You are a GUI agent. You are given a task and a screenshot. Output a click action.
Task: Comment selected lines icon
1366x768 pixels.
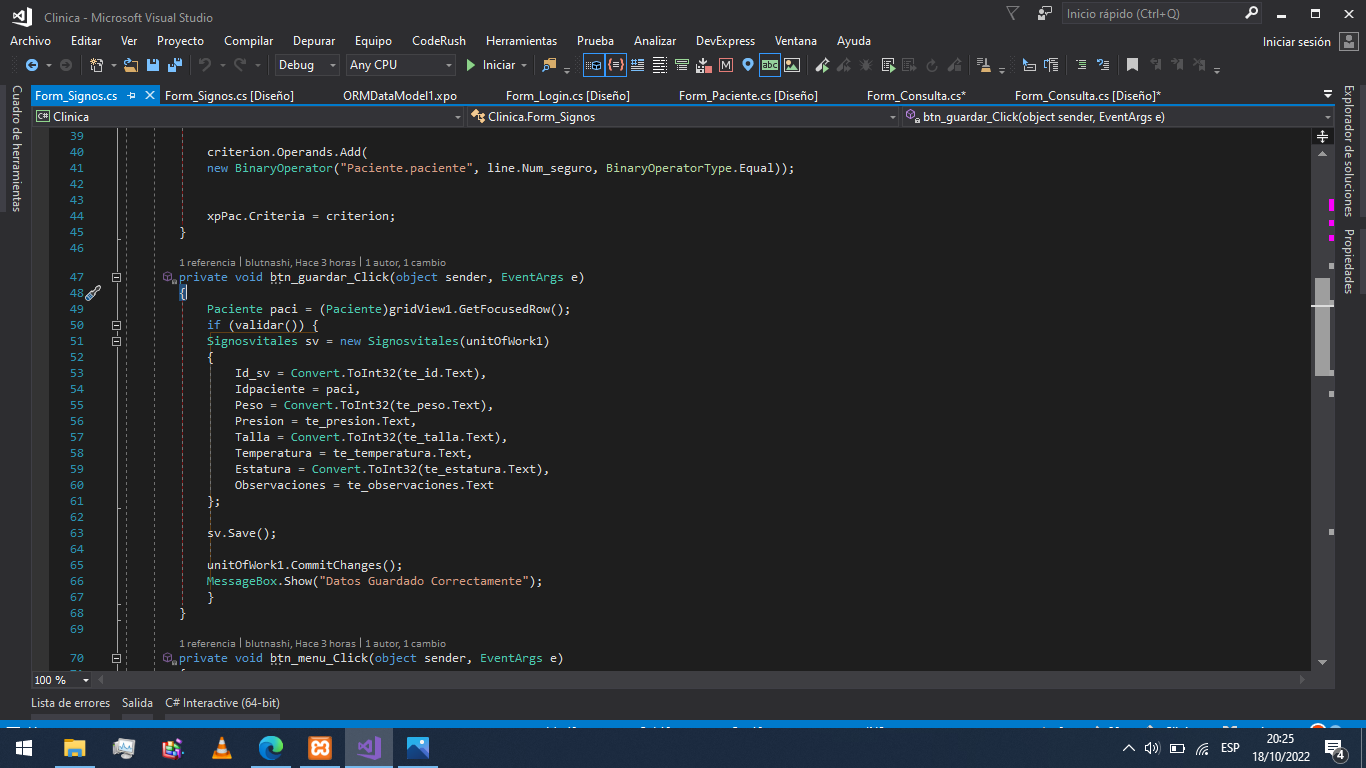click(1081, 65)
